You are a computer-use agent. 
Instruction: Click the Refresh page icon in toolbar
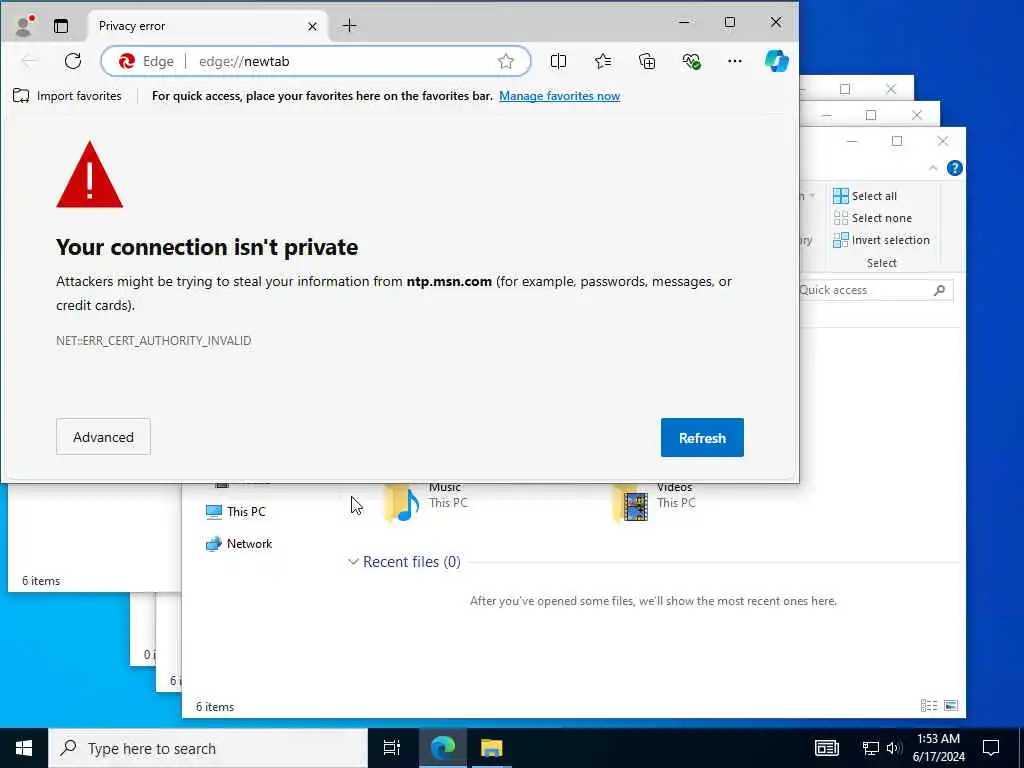(72, 61)
